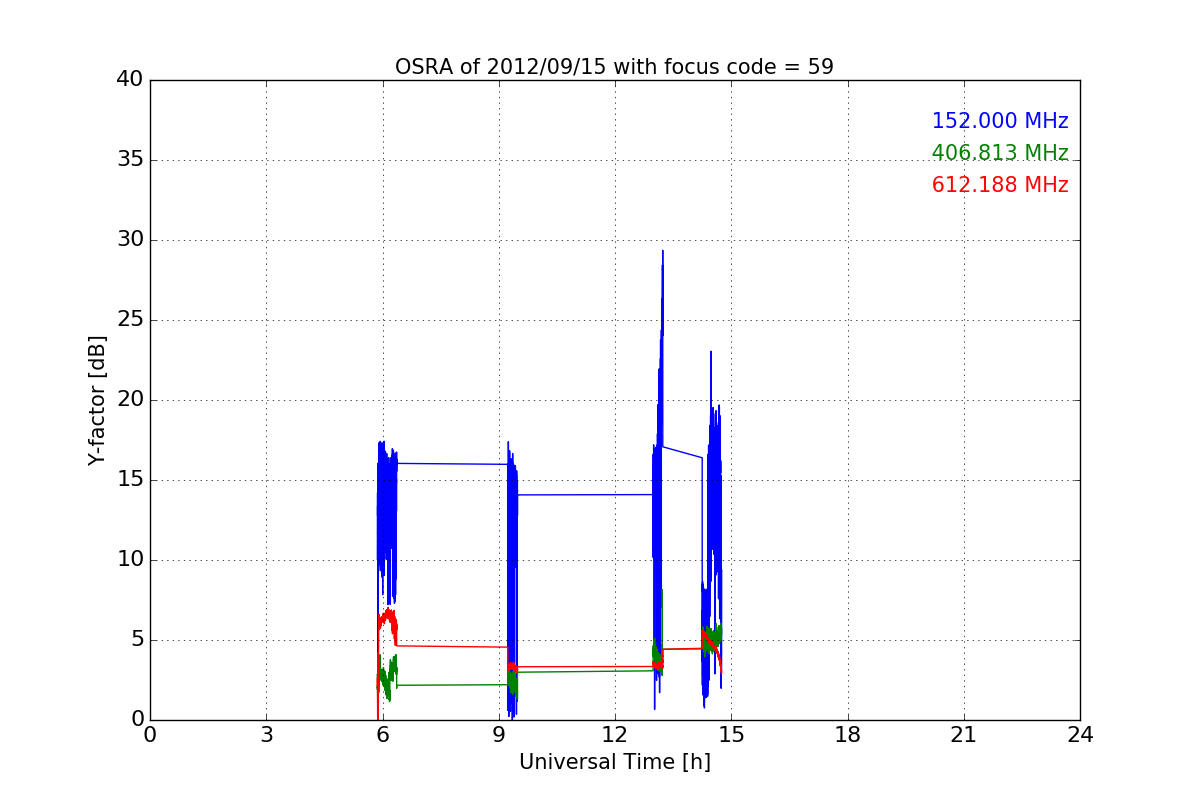Click the y-axis tick label 20
This screenshot has height=800, width=1200.
130,400
